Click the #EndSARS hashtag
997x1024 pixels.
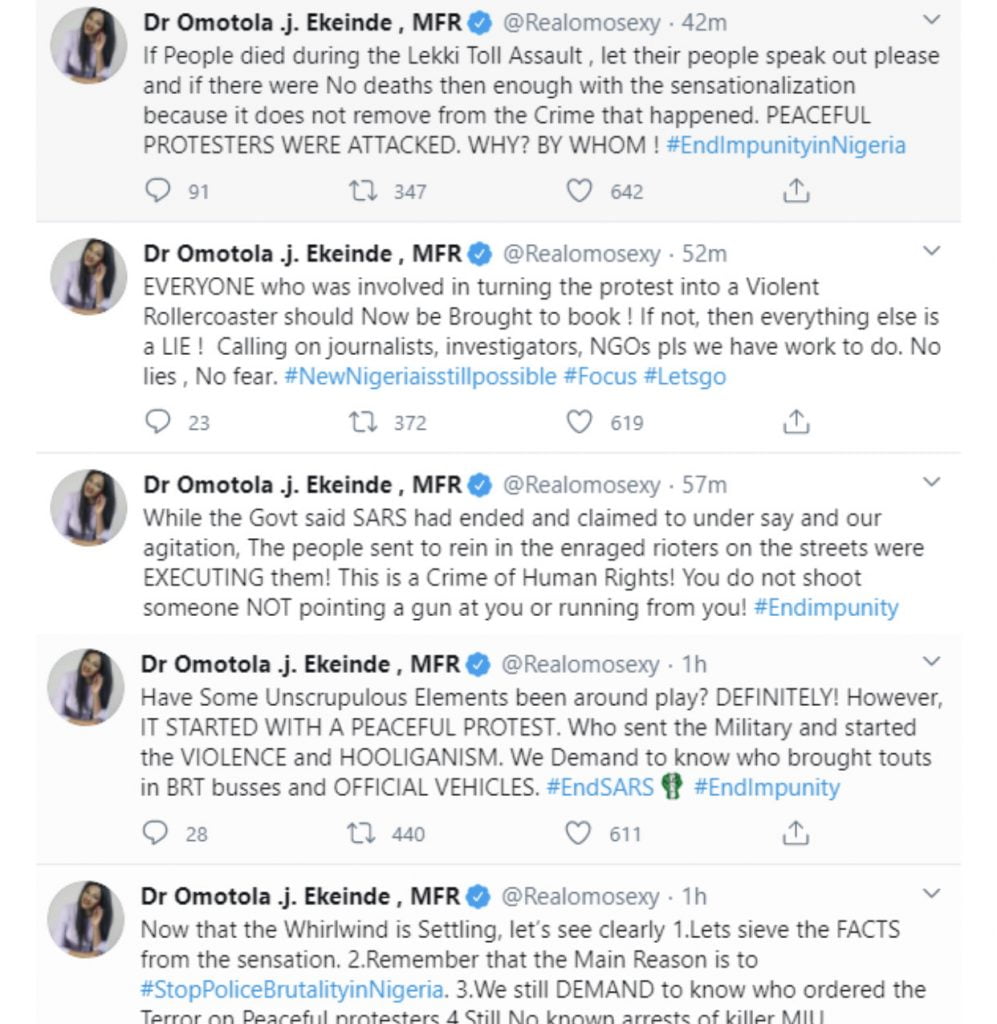click(599, 787)
